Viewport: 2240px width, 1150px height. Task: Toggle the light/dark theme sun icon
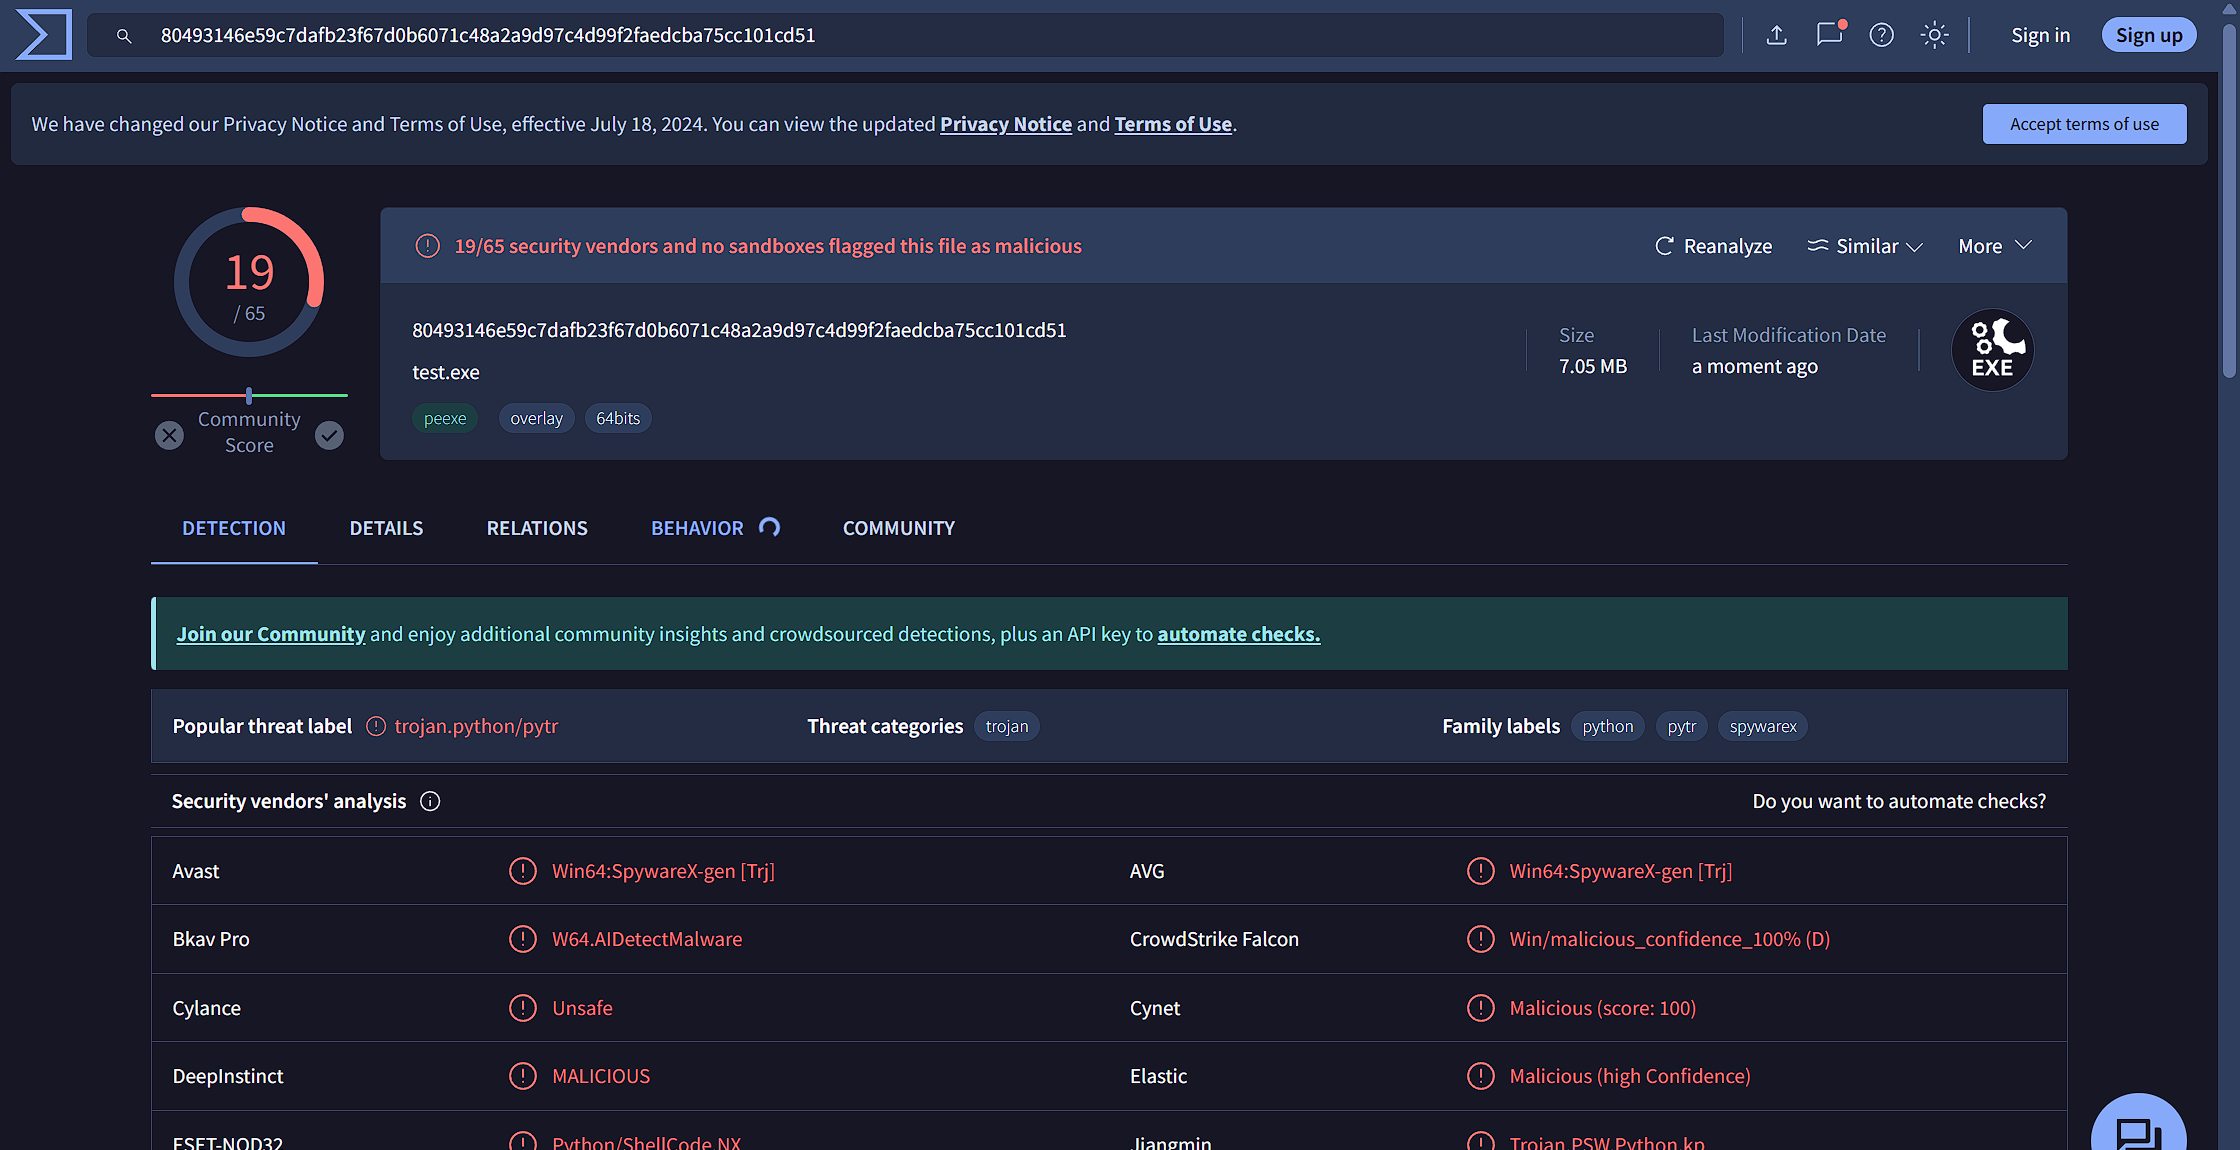click(x=1934, y=35)
